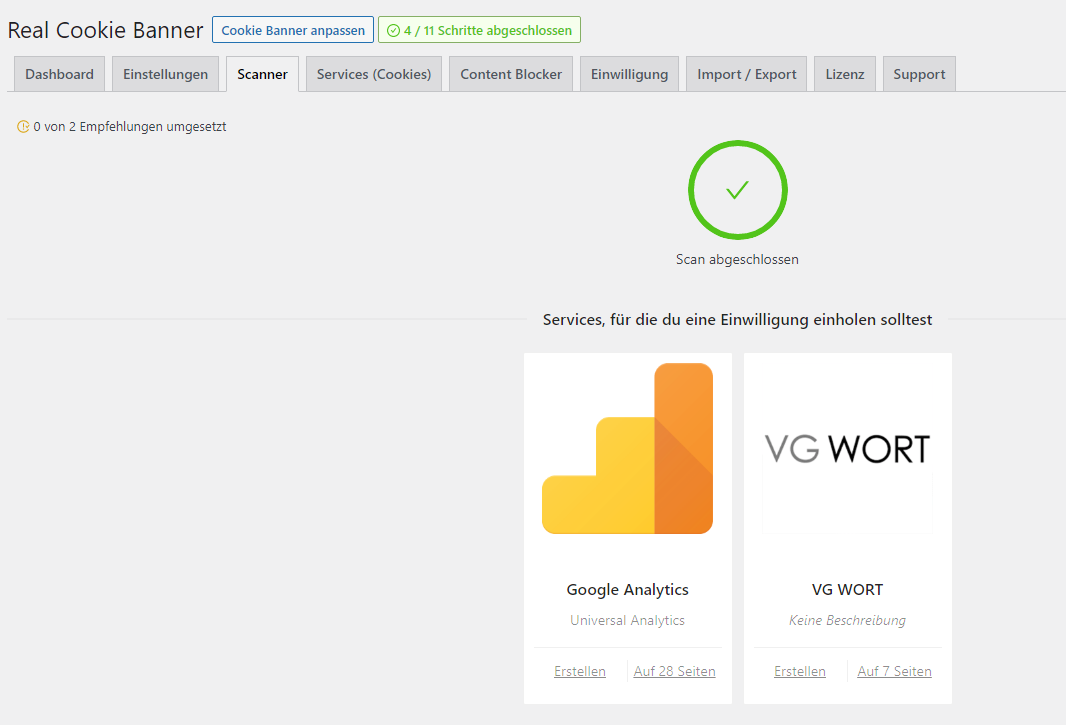Open the Services (Cookies) tab
This screenshot has height=725, width=1066.
pyautogui.click(x=374, y=74)
